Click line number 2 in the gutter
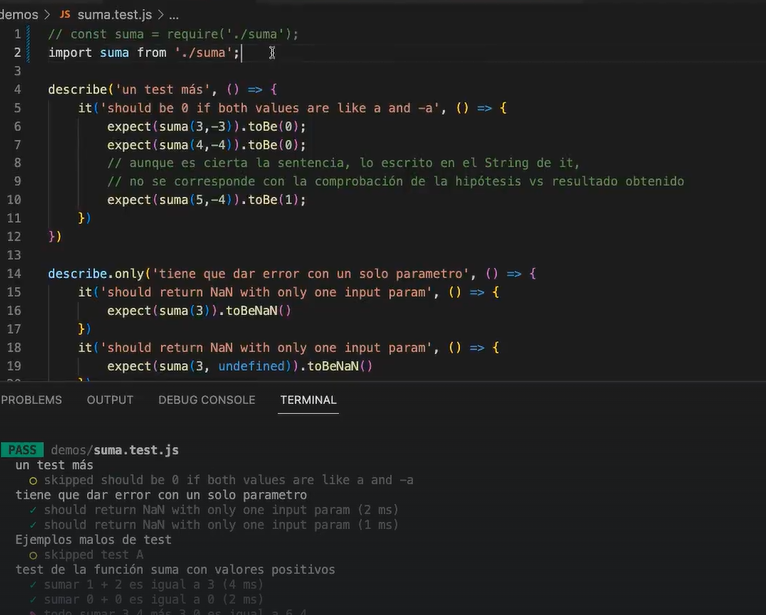This screenshot has width=766, height=615. pyautogui.click(x=18, y=53)
